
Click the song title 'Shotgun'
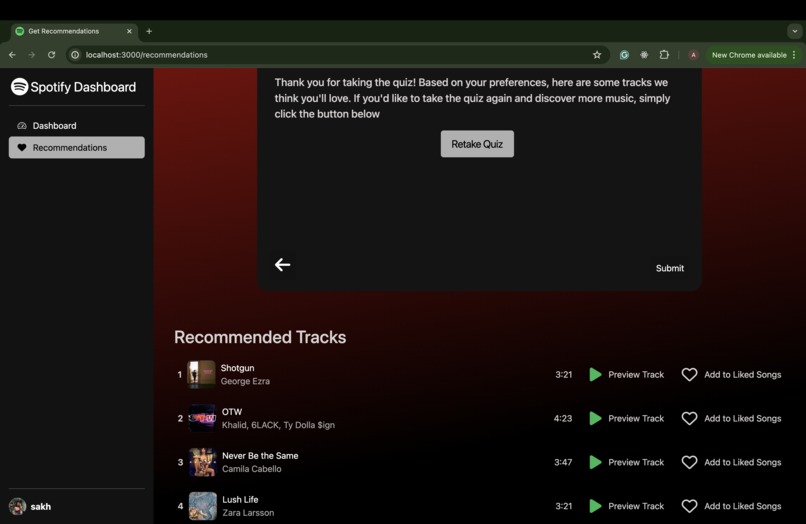(x=237, y=368)
